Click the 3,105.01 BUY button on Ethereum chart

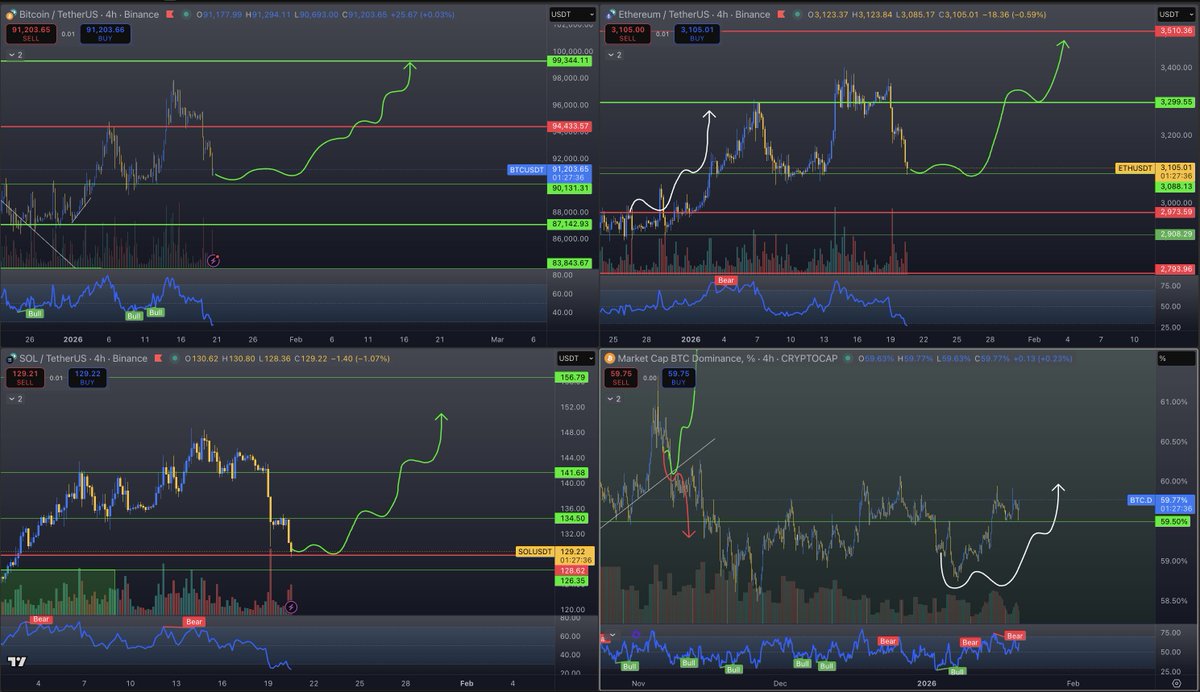pyautogui.click(x=697, y=34)
